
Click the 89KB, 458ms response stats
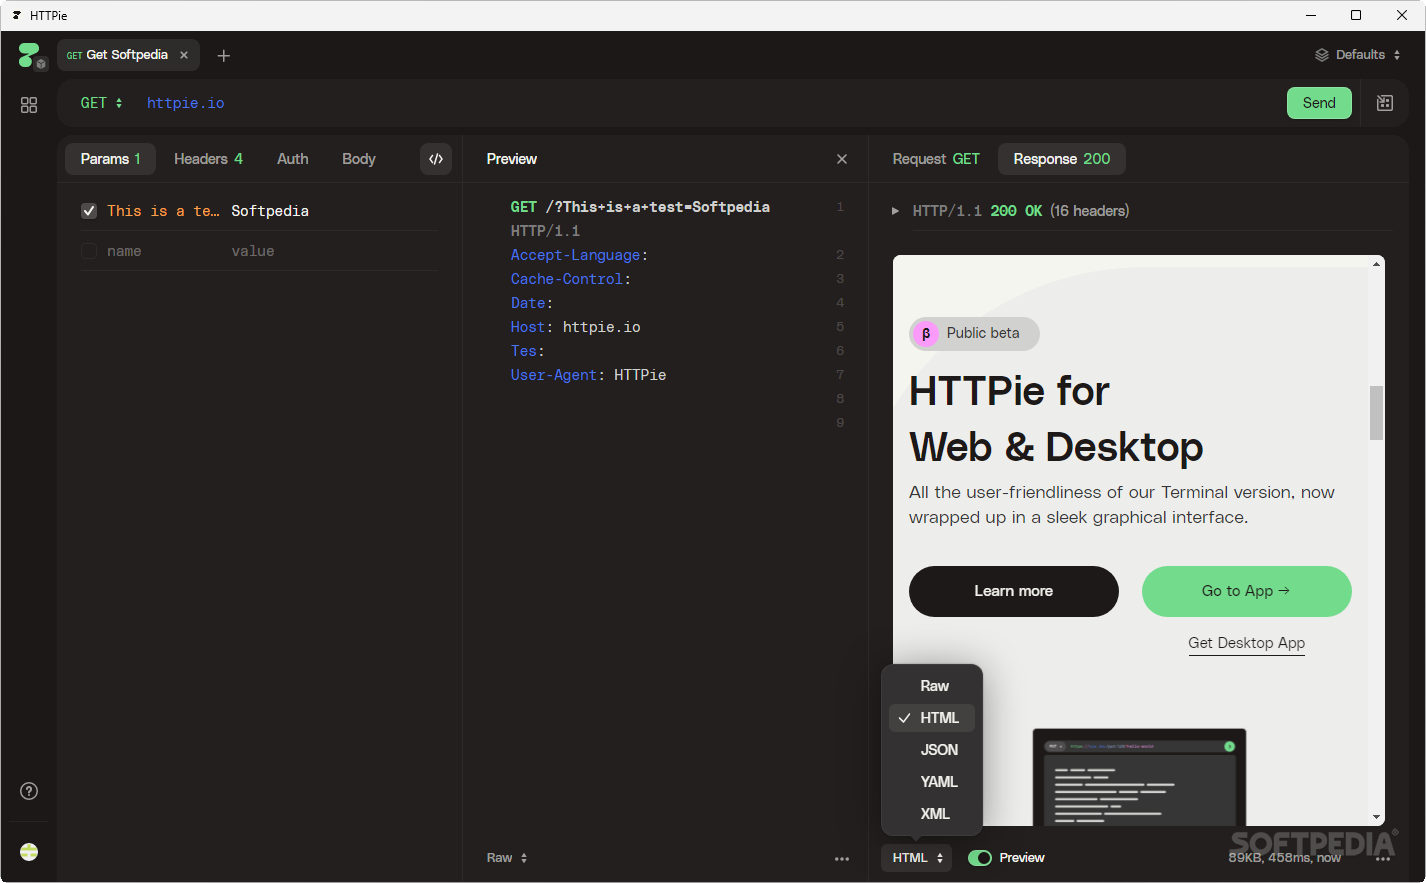point(1285,858)
